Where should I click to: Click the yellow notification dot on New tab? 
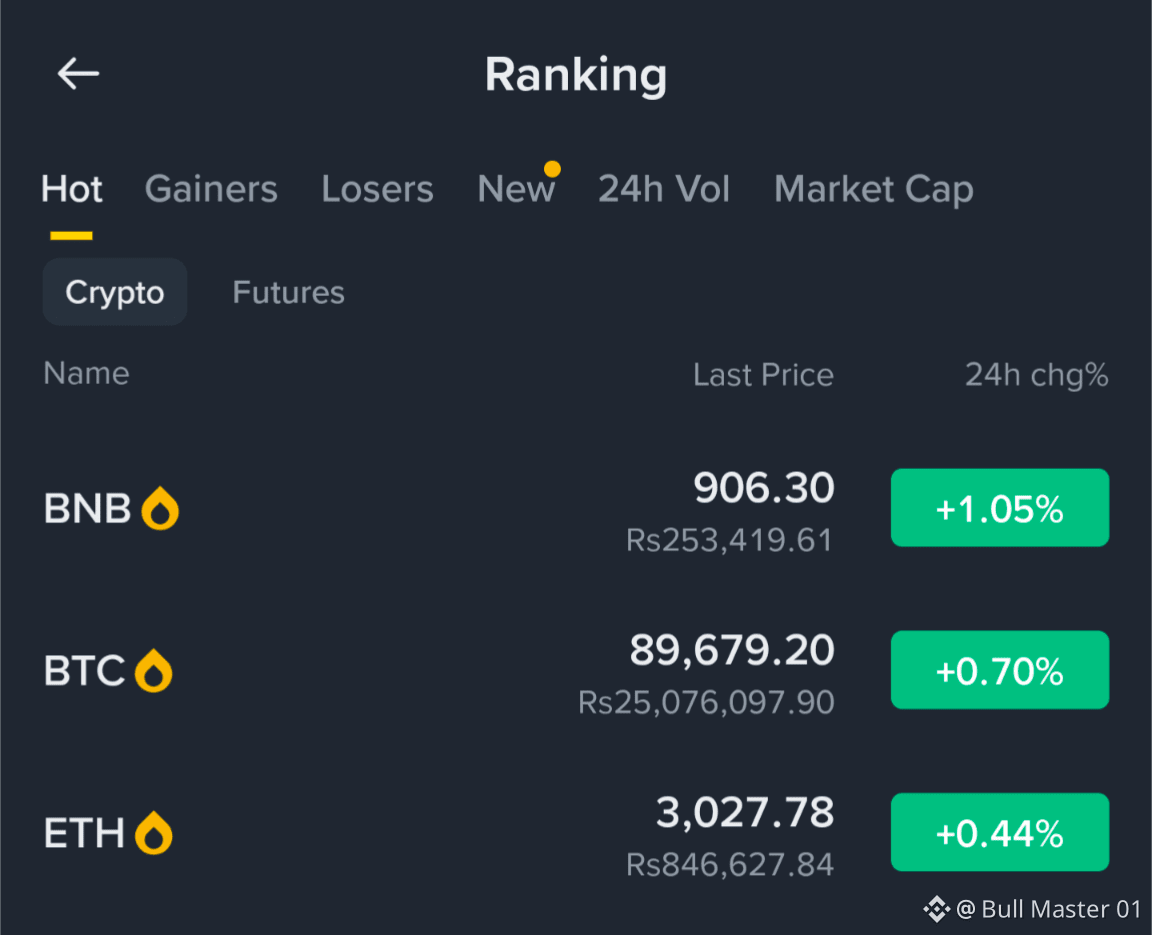[554, 169]
